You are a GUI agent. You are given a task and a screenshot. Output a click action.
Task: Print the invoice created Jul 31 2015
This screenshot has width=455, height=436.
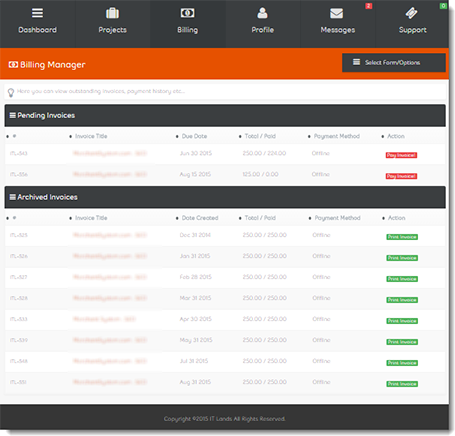[x=402, y=363]
